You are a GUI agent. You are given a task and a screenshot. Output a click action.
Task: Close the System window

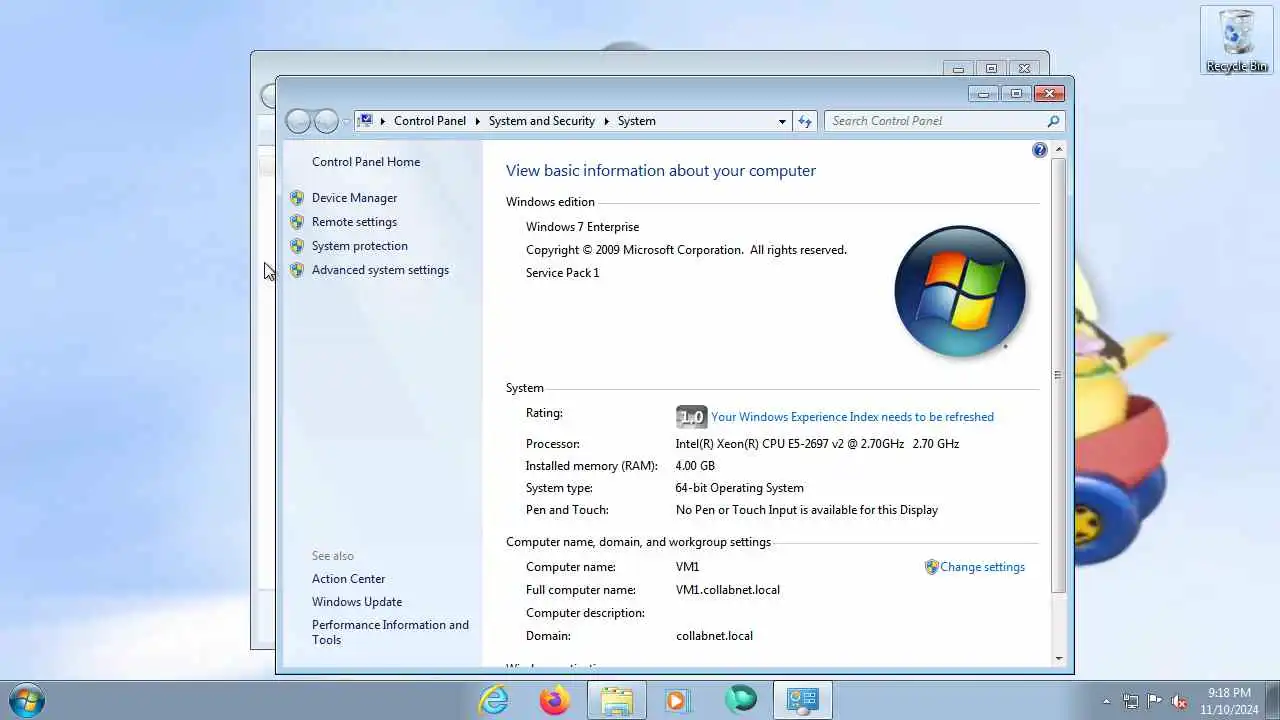[x=1048, y=93]
